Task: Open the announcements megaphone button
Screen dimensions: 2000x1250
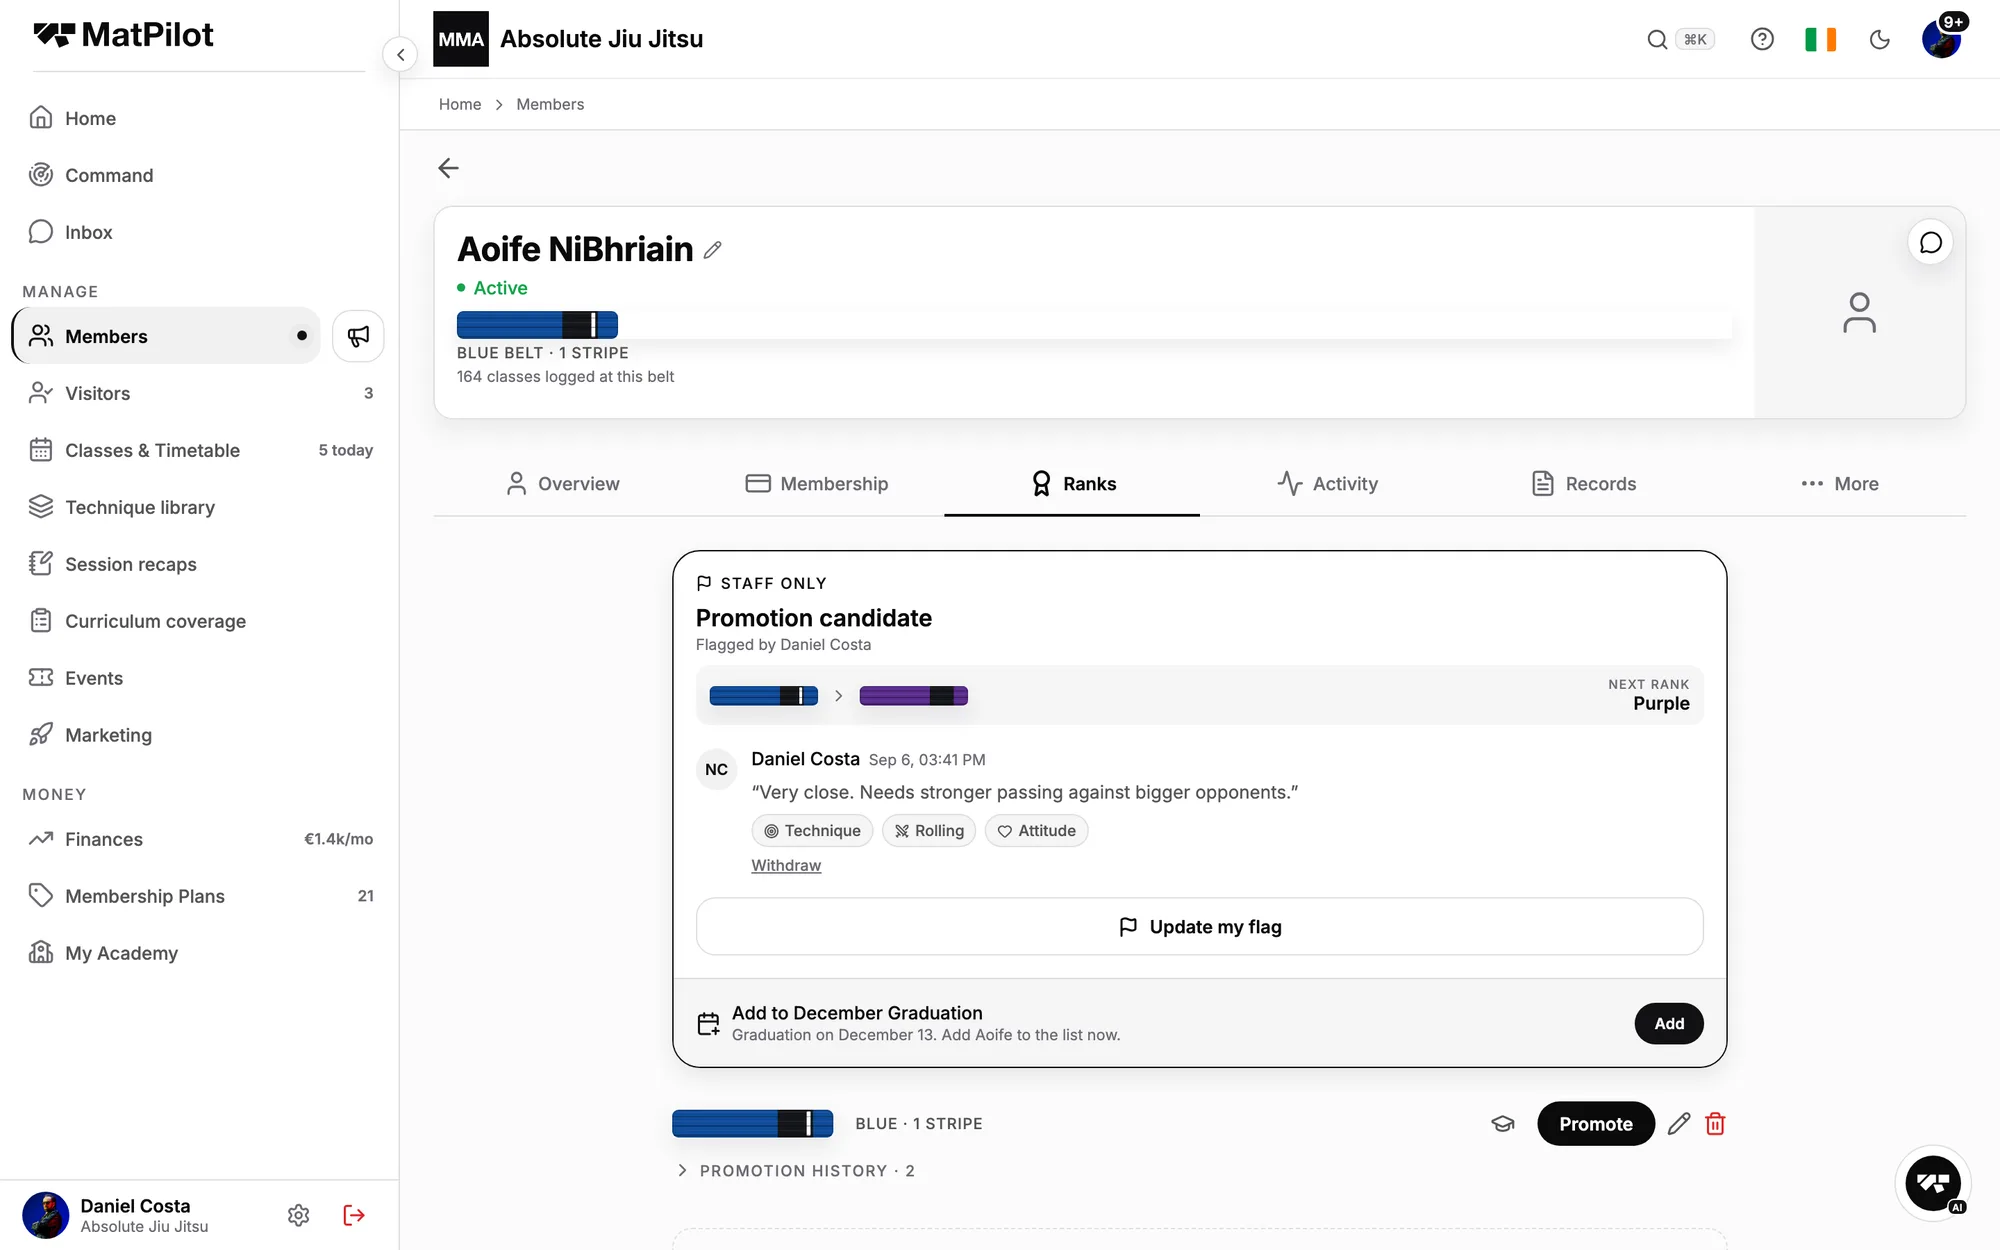Action: pyautogui.click(x=358, y=336)
